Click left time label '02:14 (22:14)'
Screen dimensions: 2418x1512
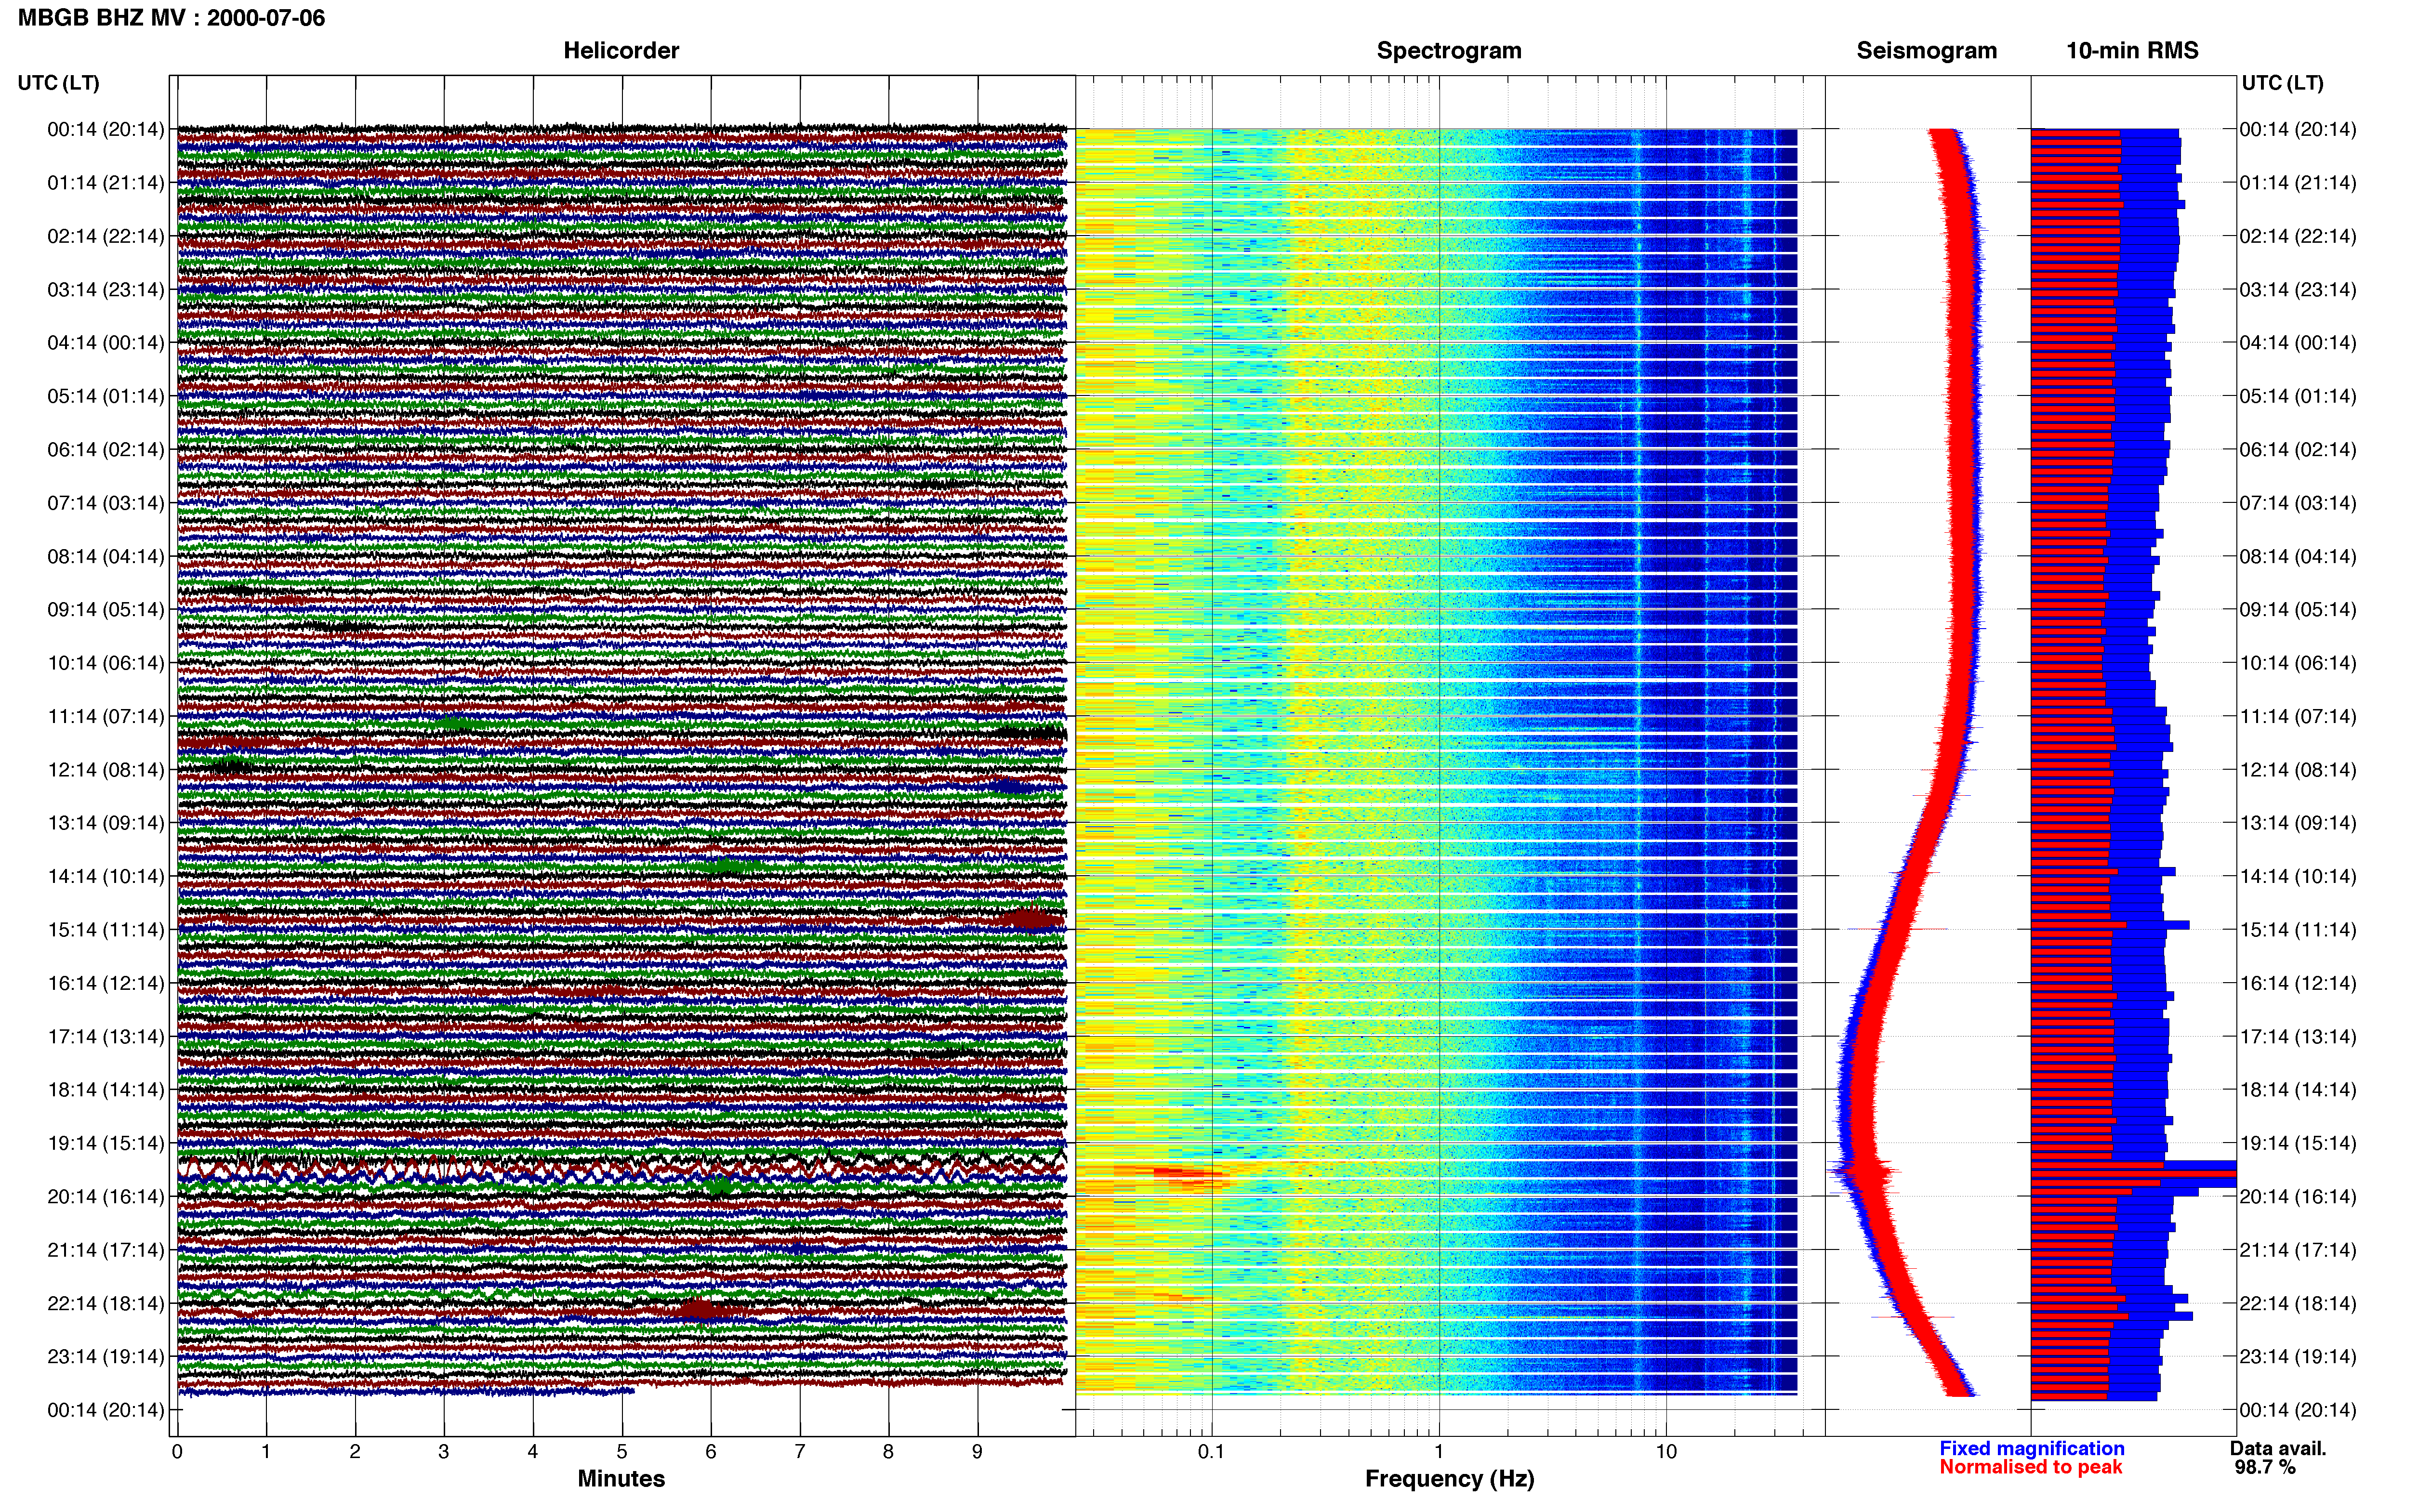[x=106, y=236]
